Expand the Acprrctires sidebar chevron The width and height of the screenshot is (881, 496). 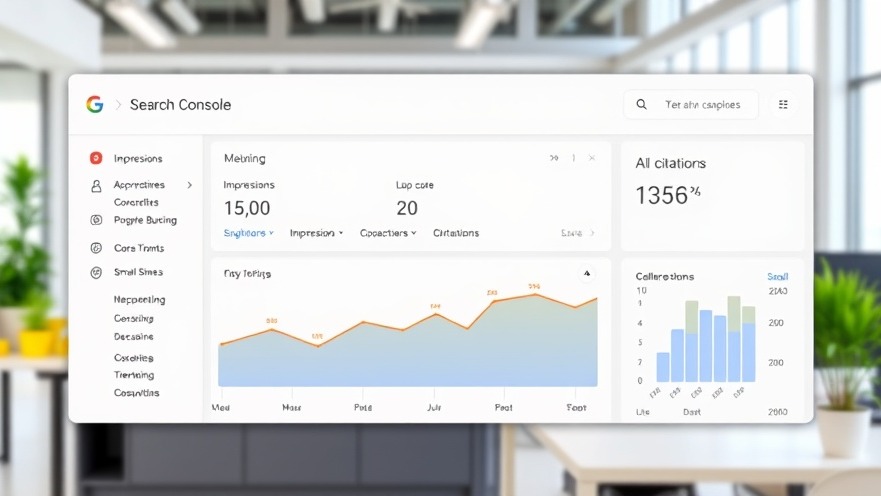click(190, 185)
